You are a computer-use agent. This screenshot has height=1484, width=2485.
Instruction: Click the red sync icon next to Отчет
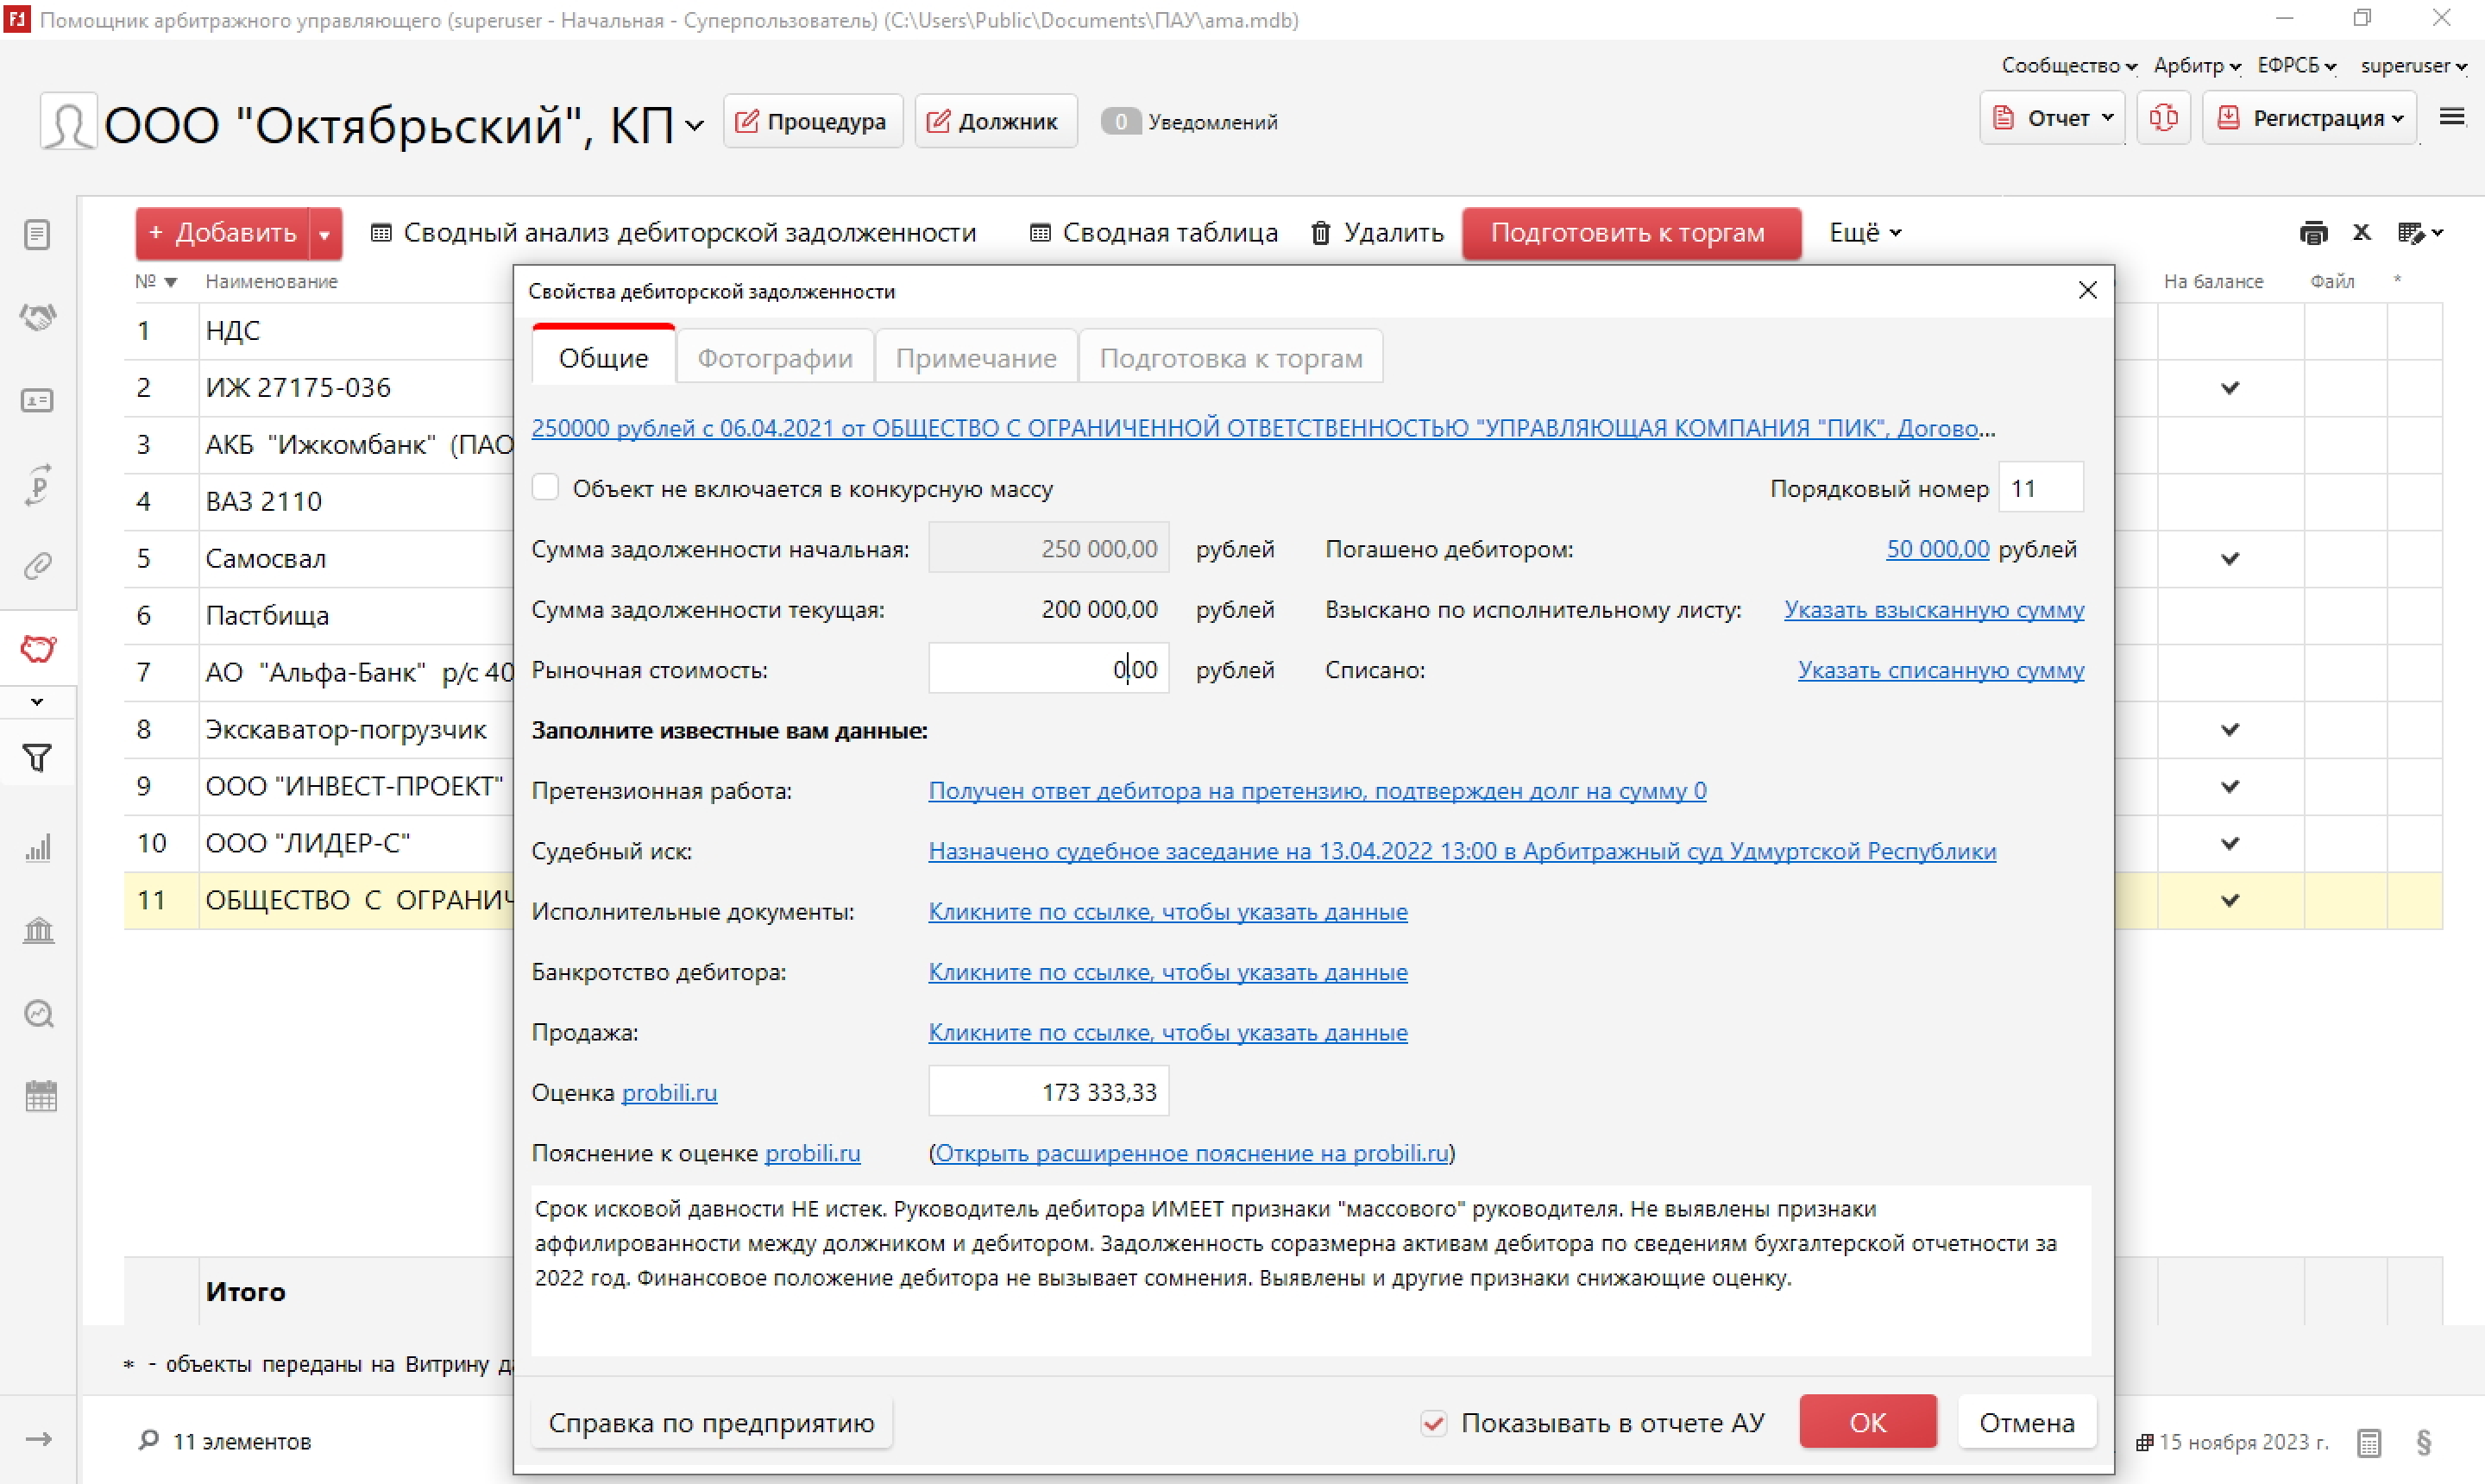[x=2164, y=118]
